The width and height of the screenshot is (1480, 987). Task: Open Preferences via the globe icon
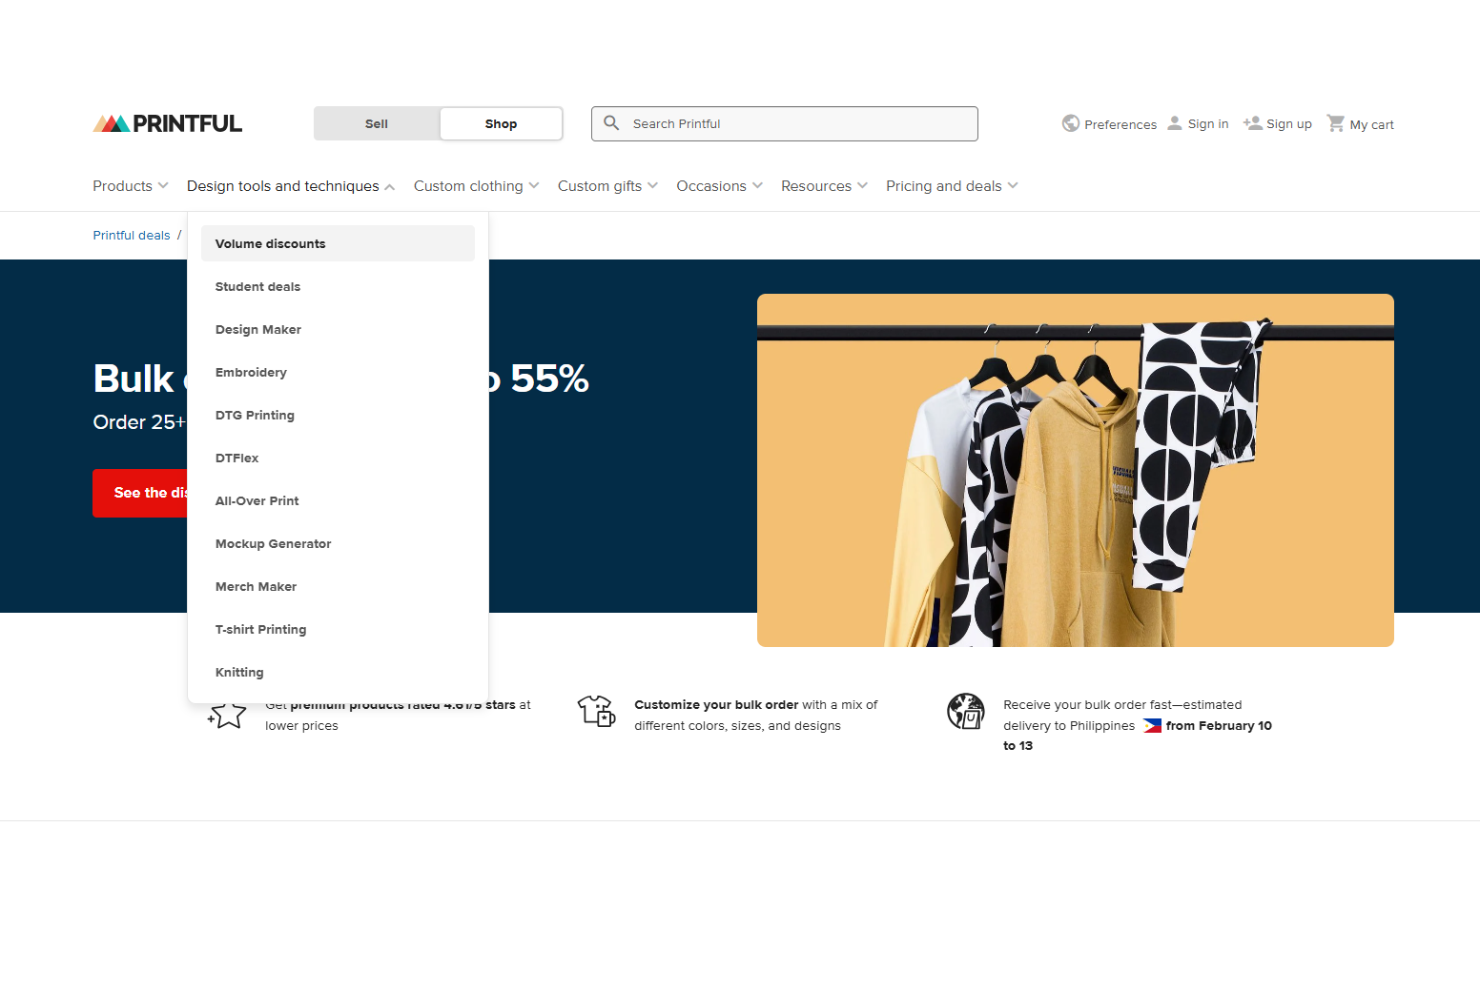click(x=1071, y=123)
